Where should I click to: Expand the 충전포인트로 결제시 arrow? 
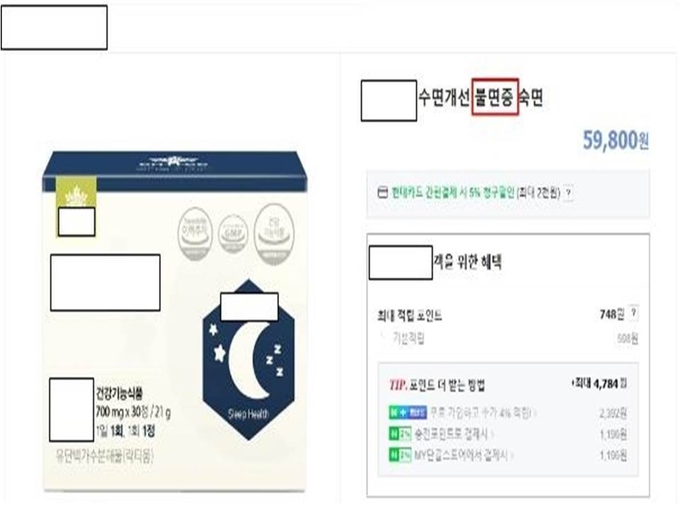pos(493,434)
